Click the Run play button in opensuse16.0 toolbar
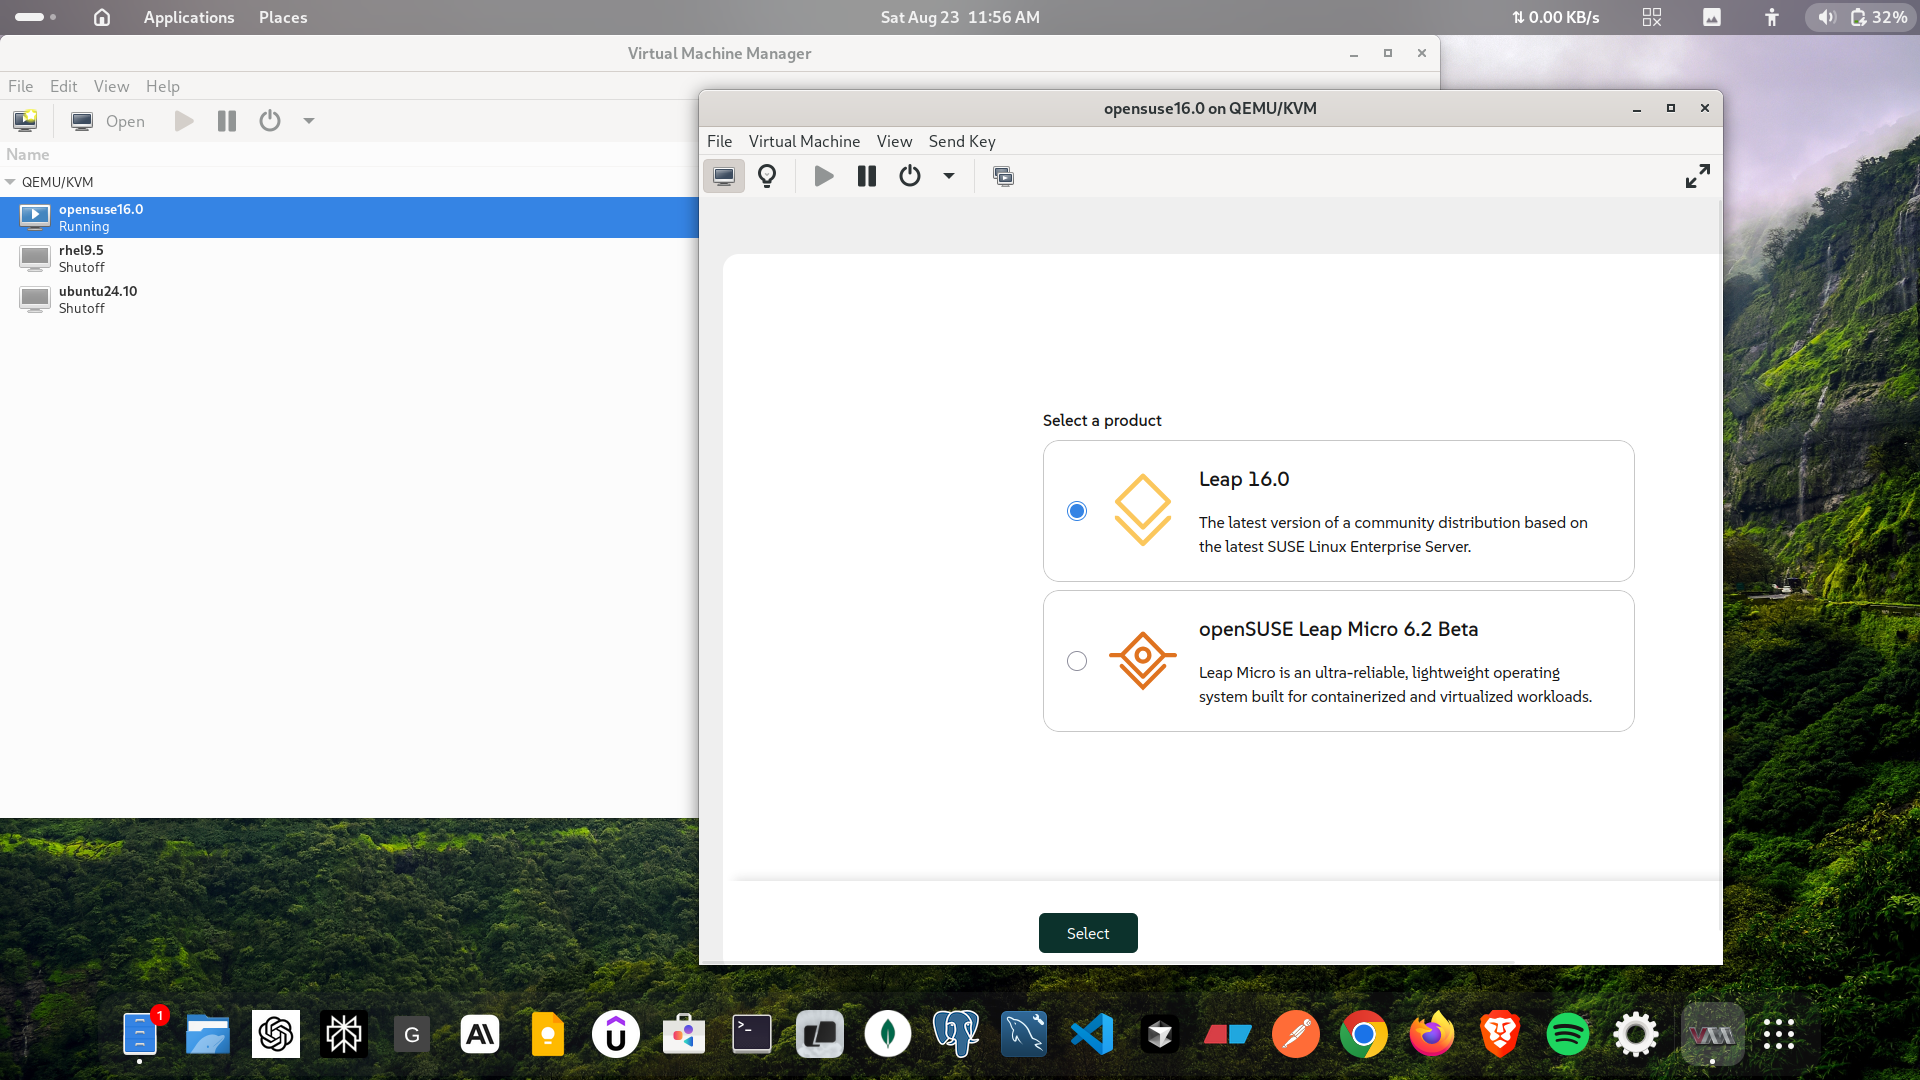The image size is (1920, 1080). pyautogui.click(x=824, y=176)
